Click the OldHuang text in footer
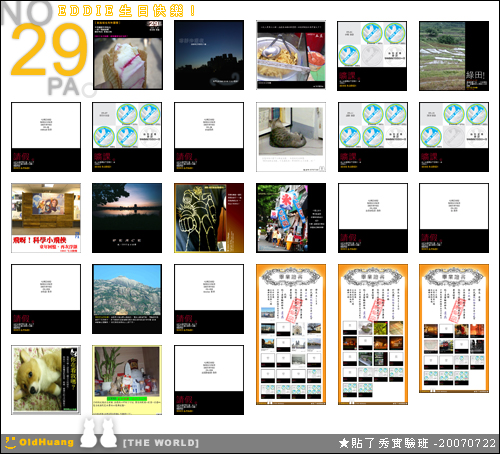Viewport: 500px width, 454px height. pyautogui.click(x=46, y=442)
